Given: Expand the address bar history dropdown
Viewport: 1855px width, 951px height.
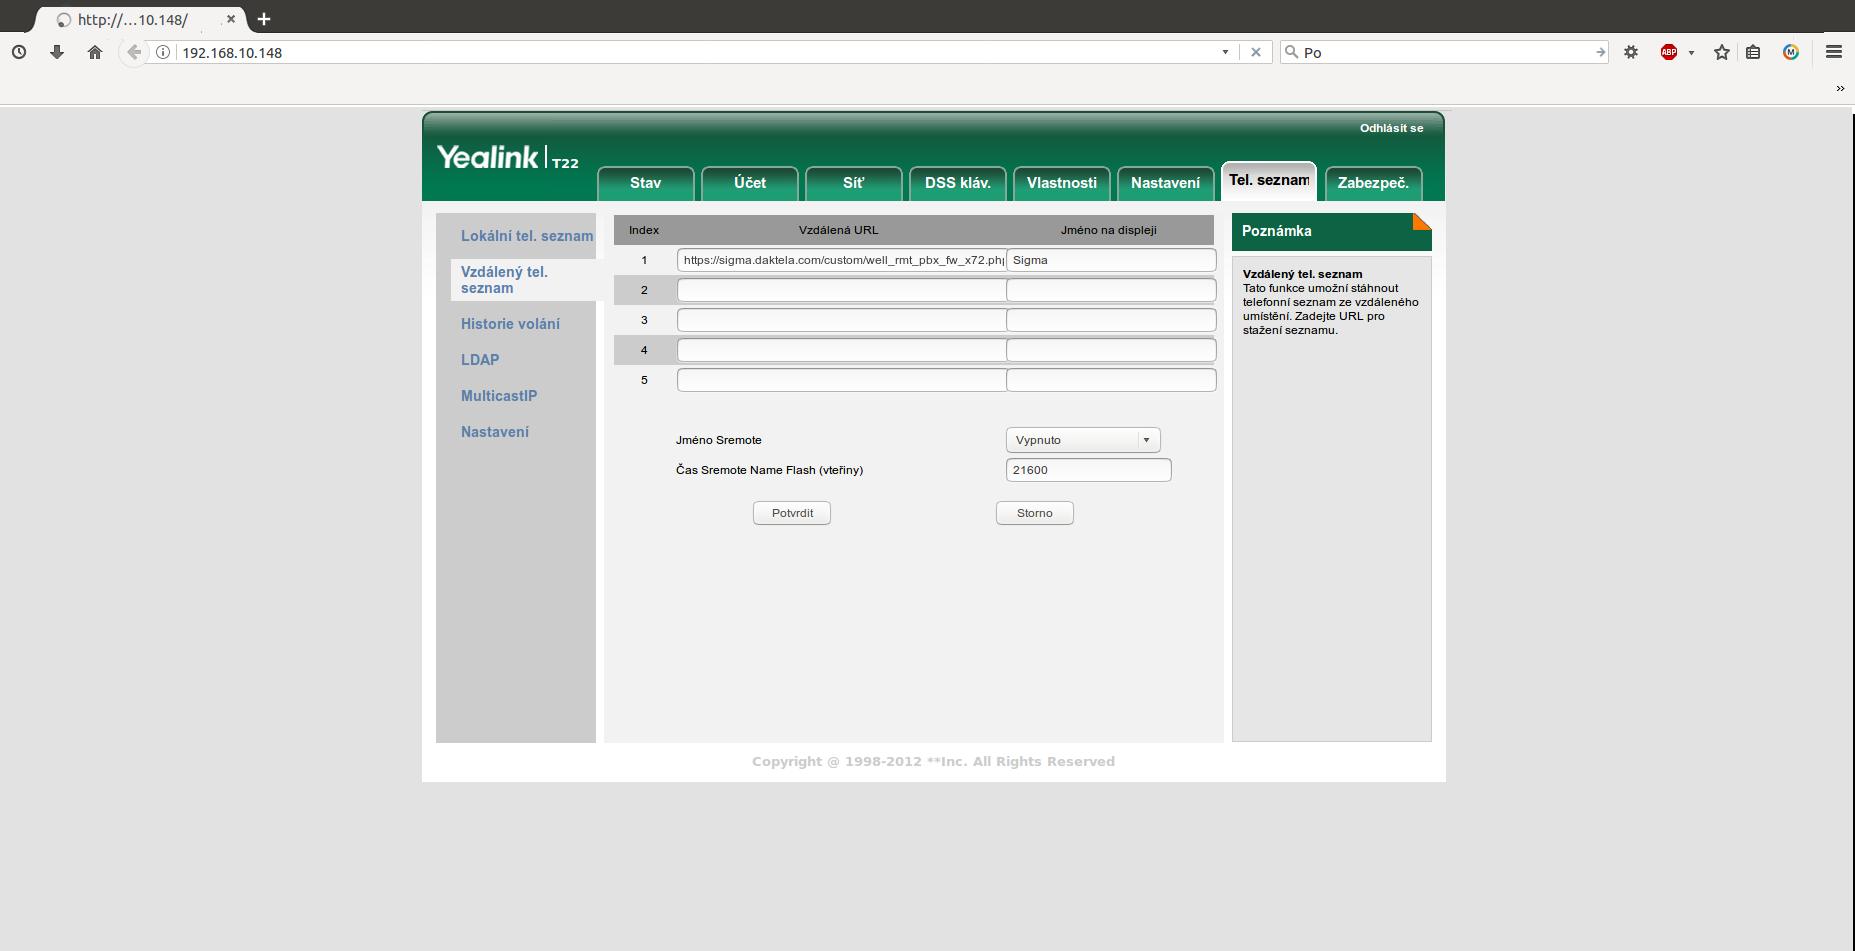Looking at the screenshot, I should point(1225,52).
